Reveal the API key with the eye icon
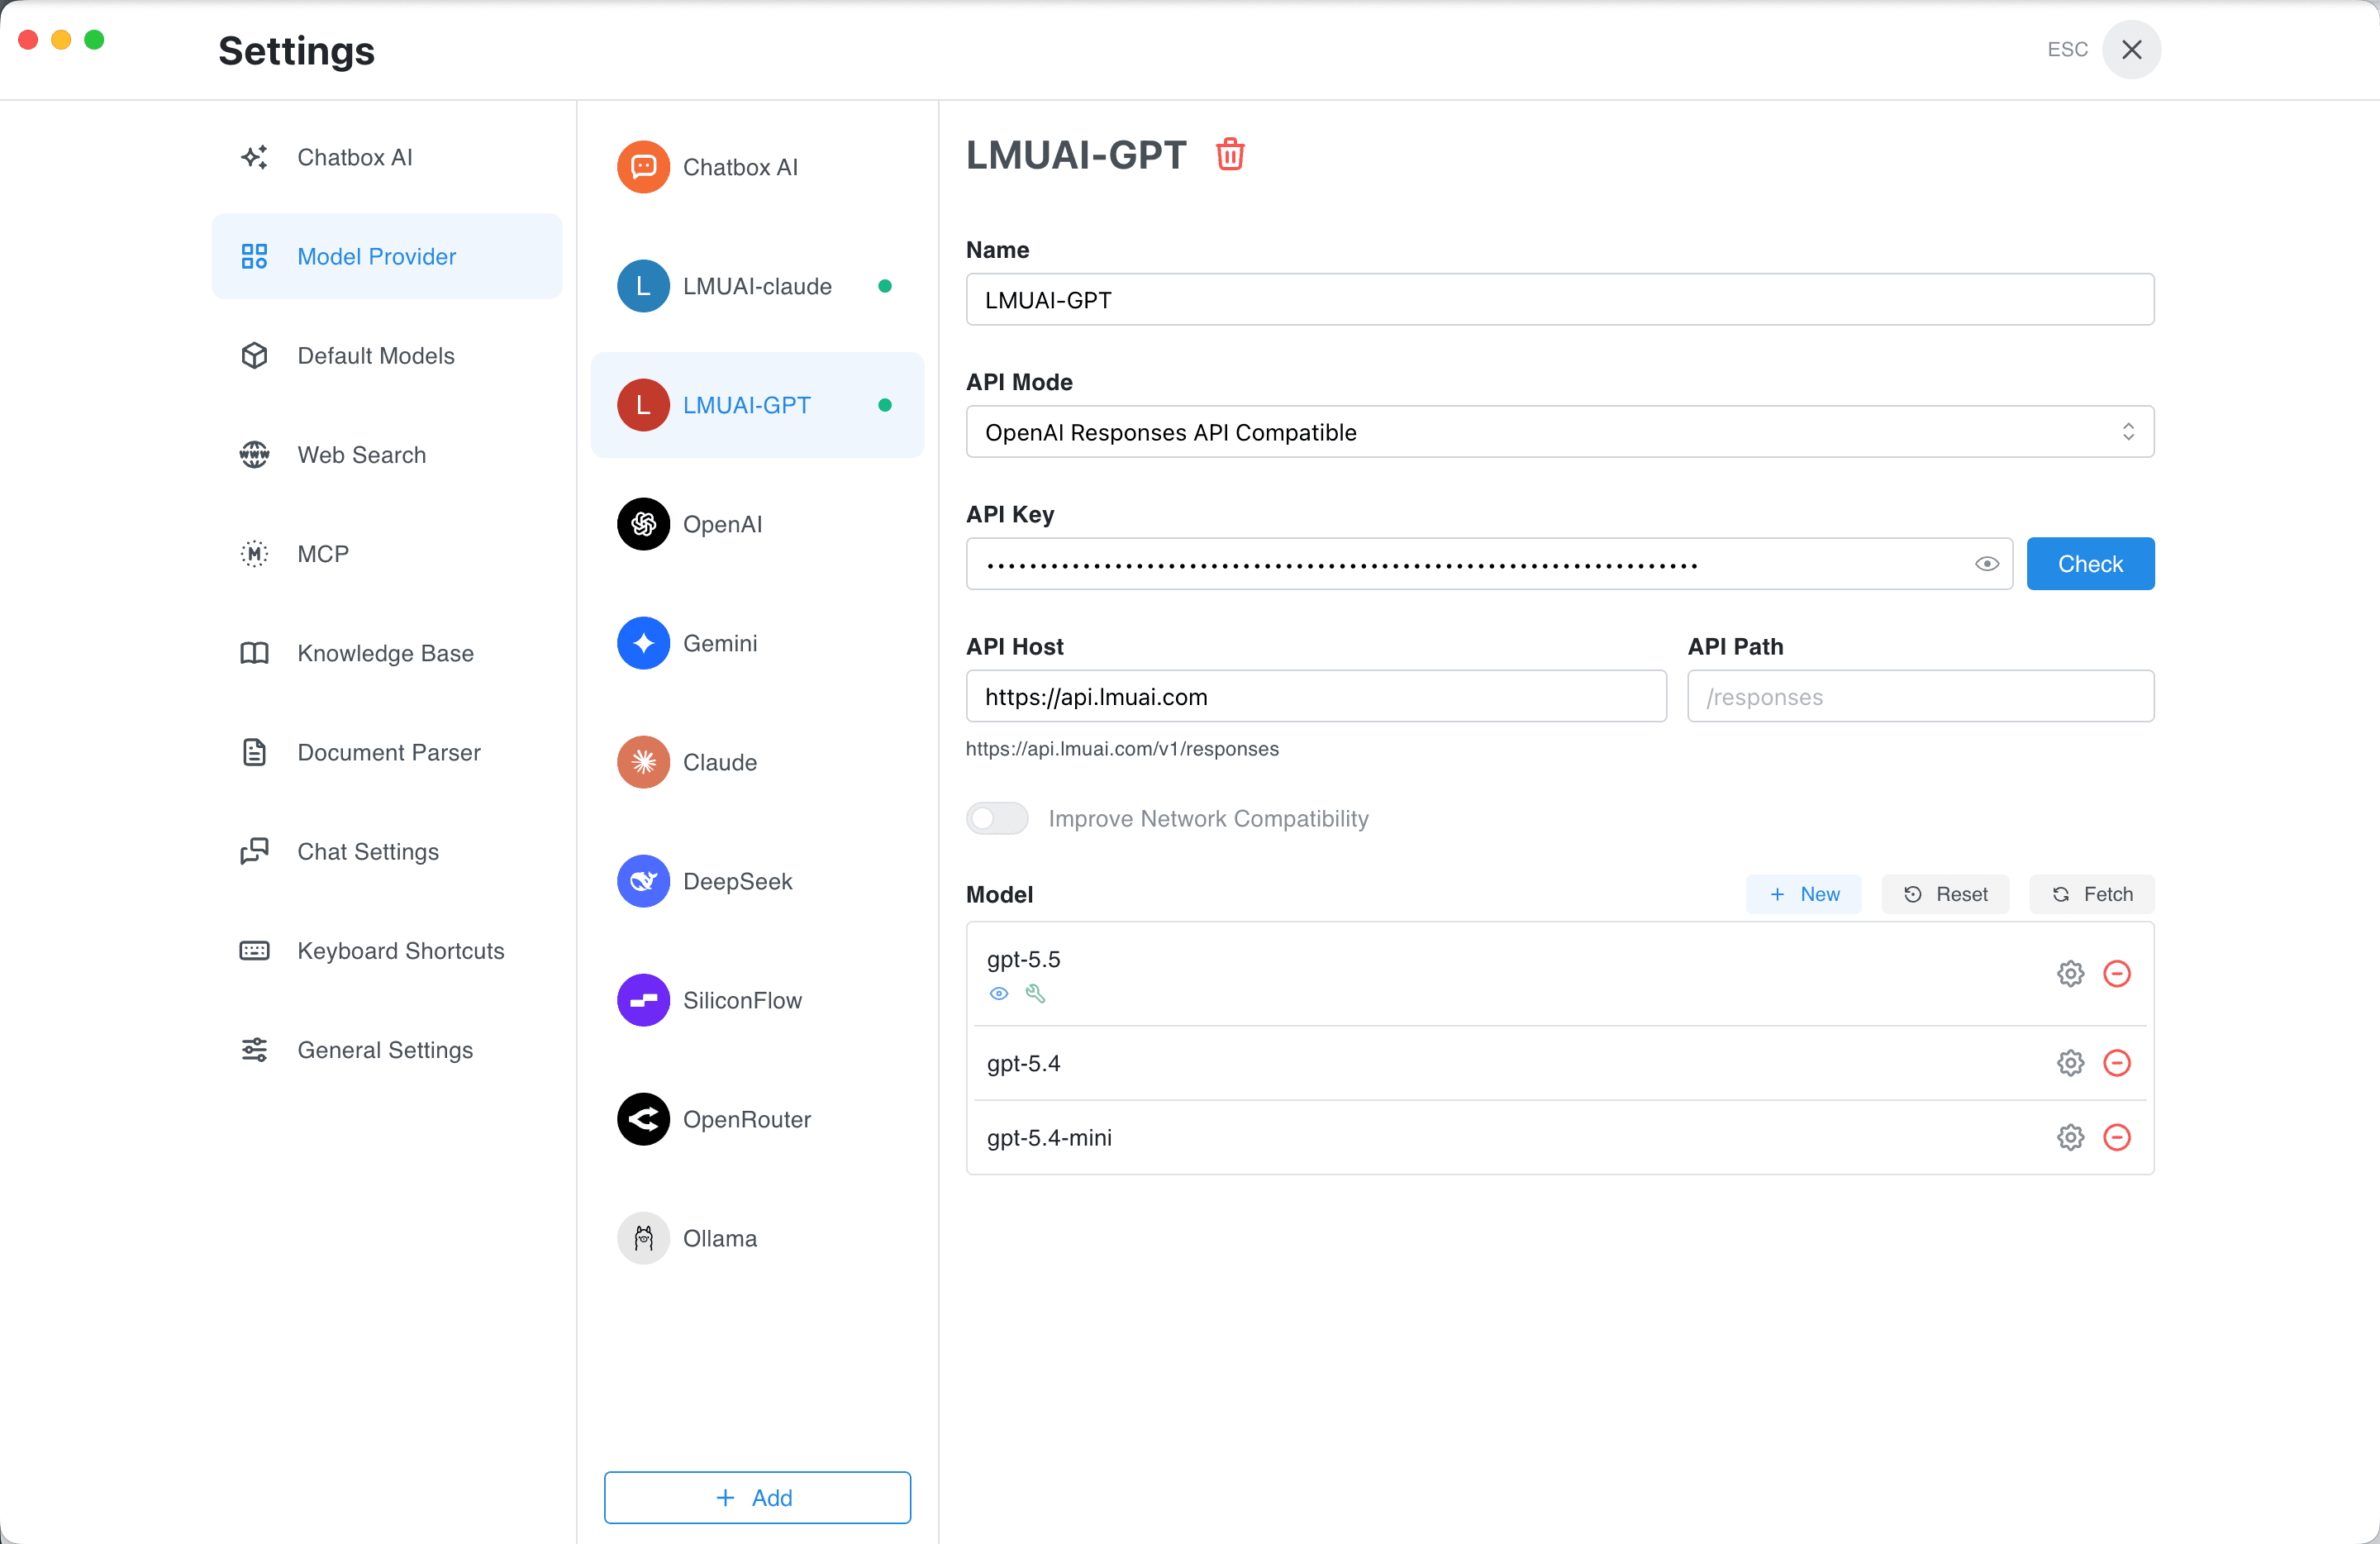2380x1544 pixels. (x=1986, y=564)
